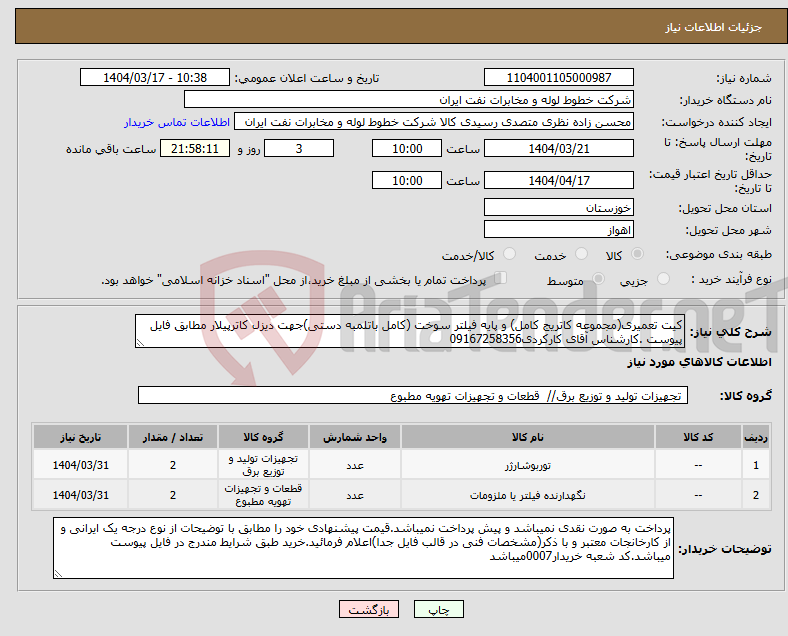The height and width of the screenshot is (636, 788).
Task: Click the توضیحات خریدار textarea
Action: 363,548
